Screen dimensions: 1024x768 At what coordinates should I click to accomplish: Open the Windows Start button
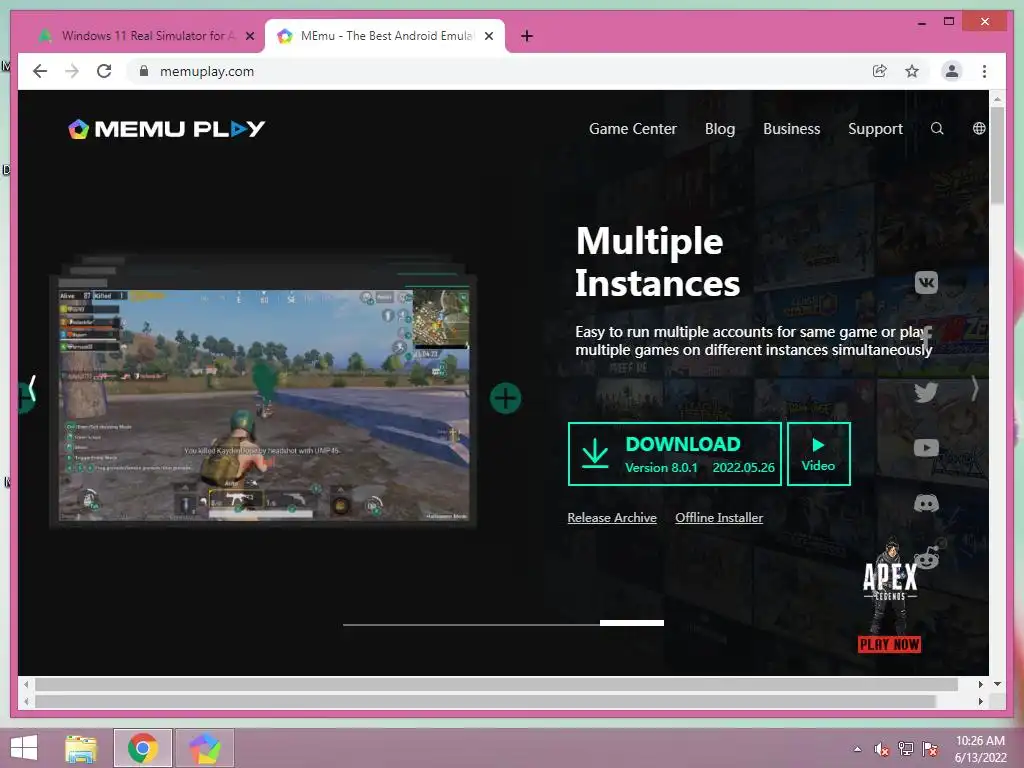[24, 748]
